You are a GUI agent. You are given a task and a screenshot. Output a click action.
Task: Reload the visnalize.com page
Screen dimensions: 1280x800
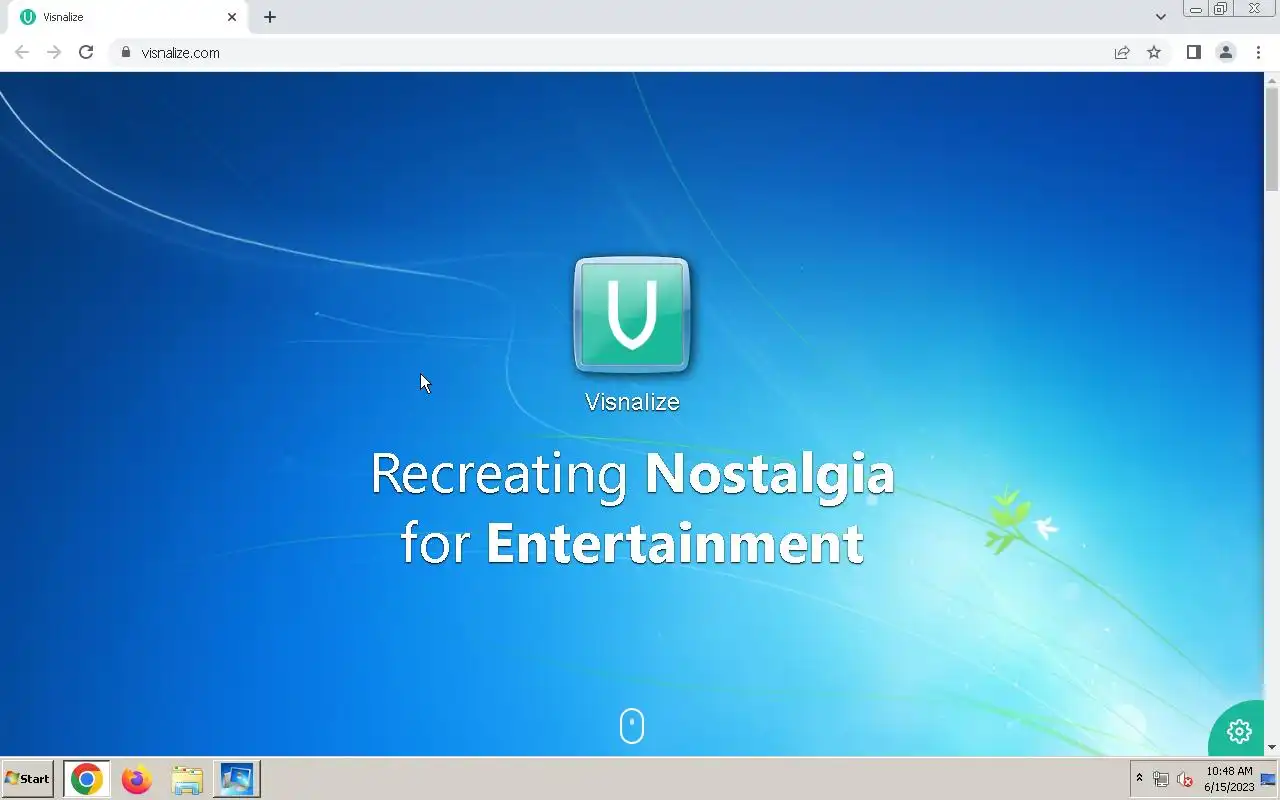tap(86, 52)
